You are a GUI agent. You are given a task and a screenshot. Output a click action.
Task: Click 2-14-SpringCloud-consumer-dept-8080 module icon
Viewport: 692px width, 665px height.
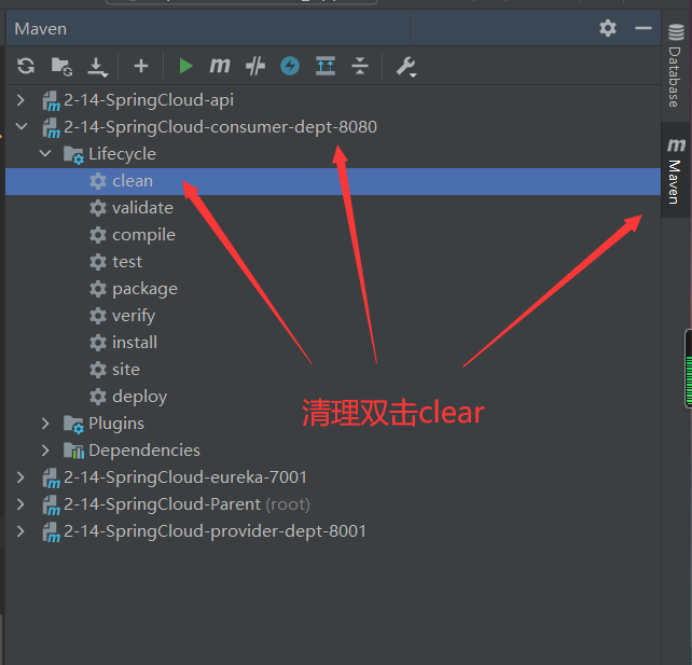[51, 128]
